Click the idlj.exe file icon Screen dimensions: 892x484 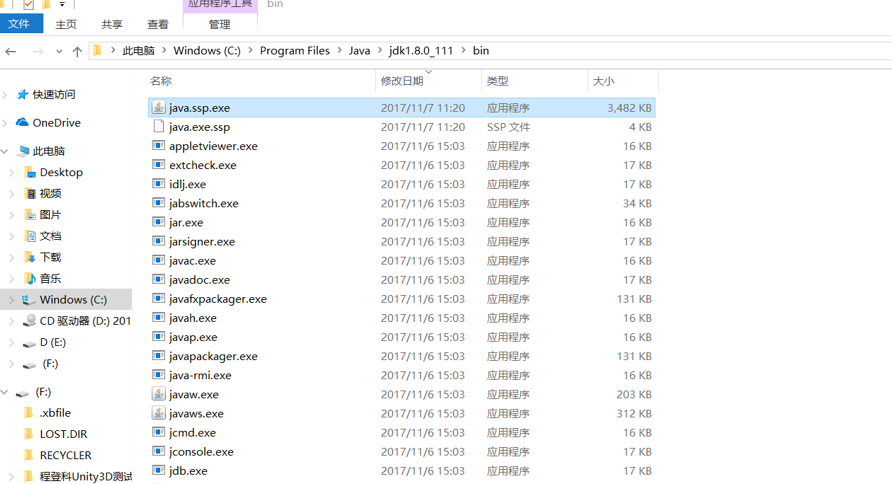159,184
